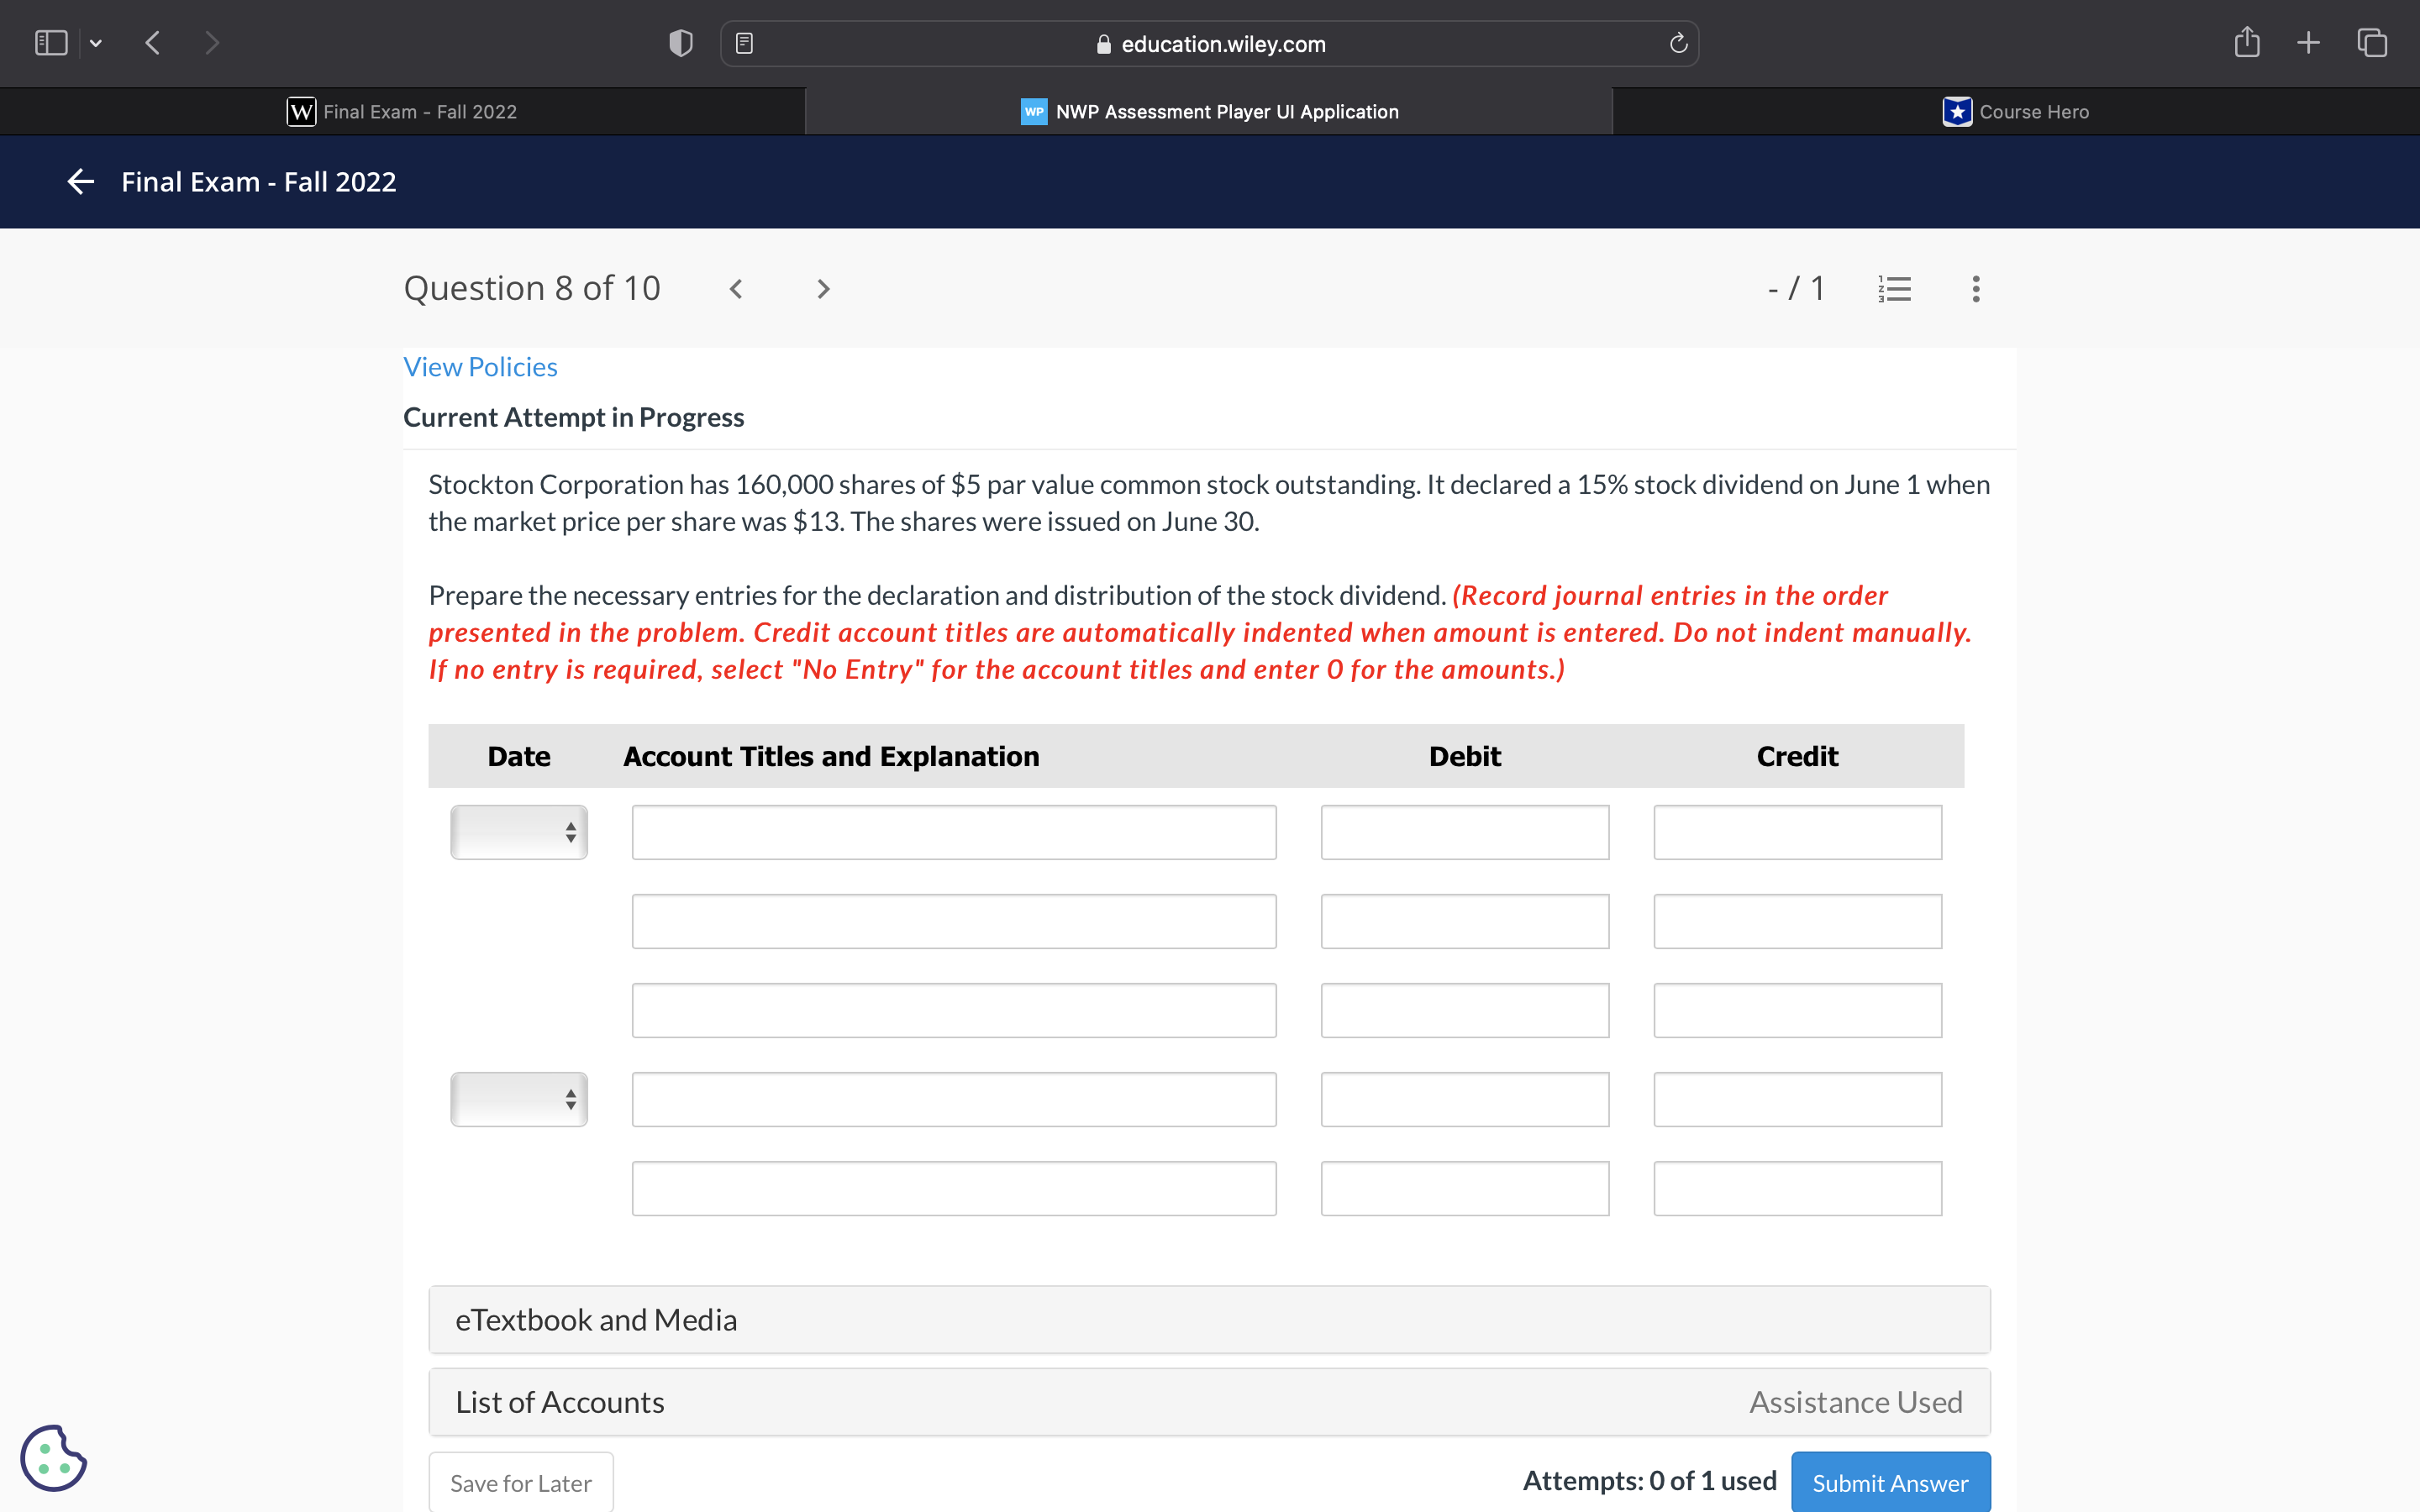Screen dimensions: 2420x1512
Task: Open the three-dot more options menu
Action: pos(1975,289)
